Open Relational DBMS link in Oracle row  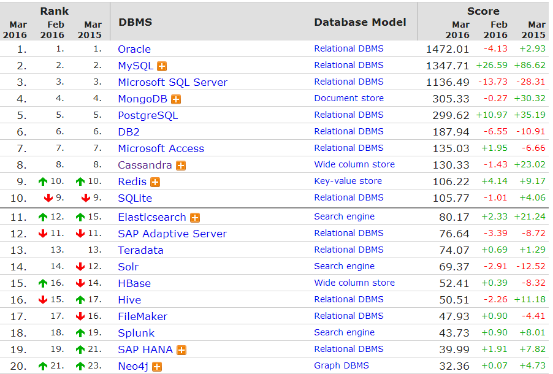[348, 49]
